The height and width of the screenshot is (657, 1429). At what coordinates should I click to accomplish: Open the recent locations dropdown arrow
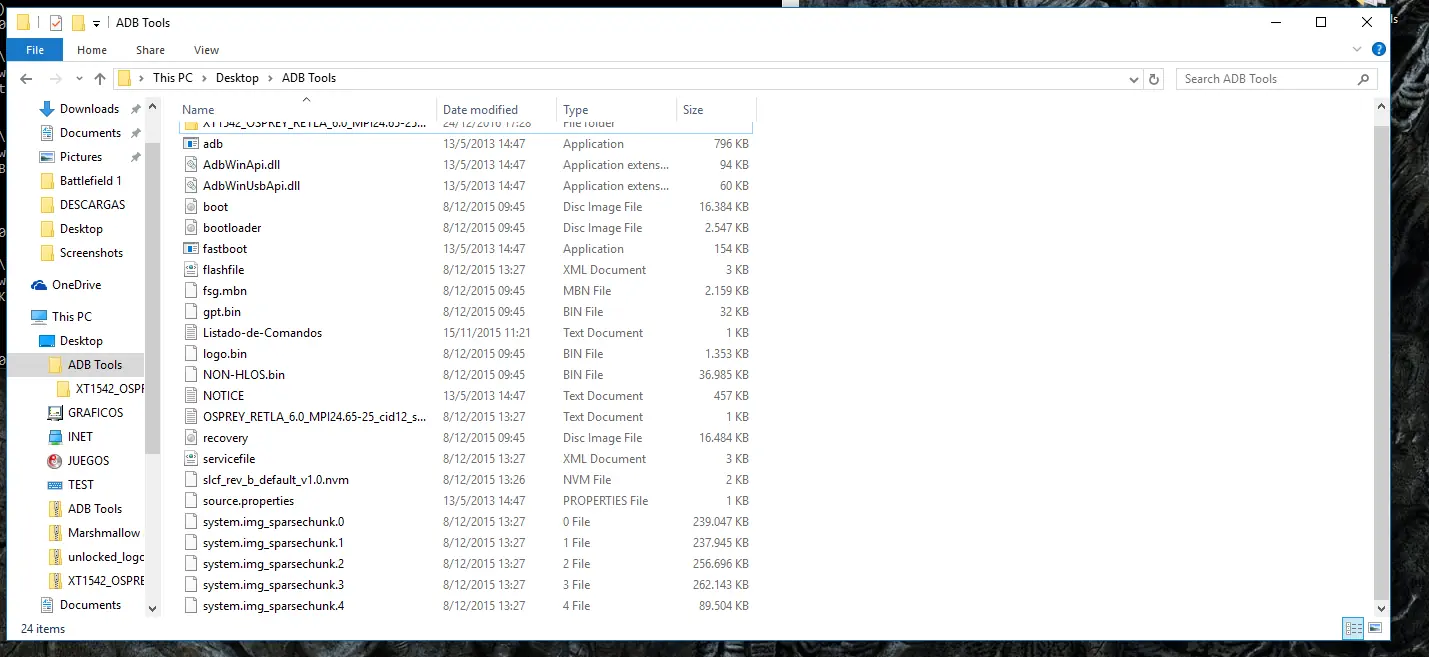pos(78,79)
